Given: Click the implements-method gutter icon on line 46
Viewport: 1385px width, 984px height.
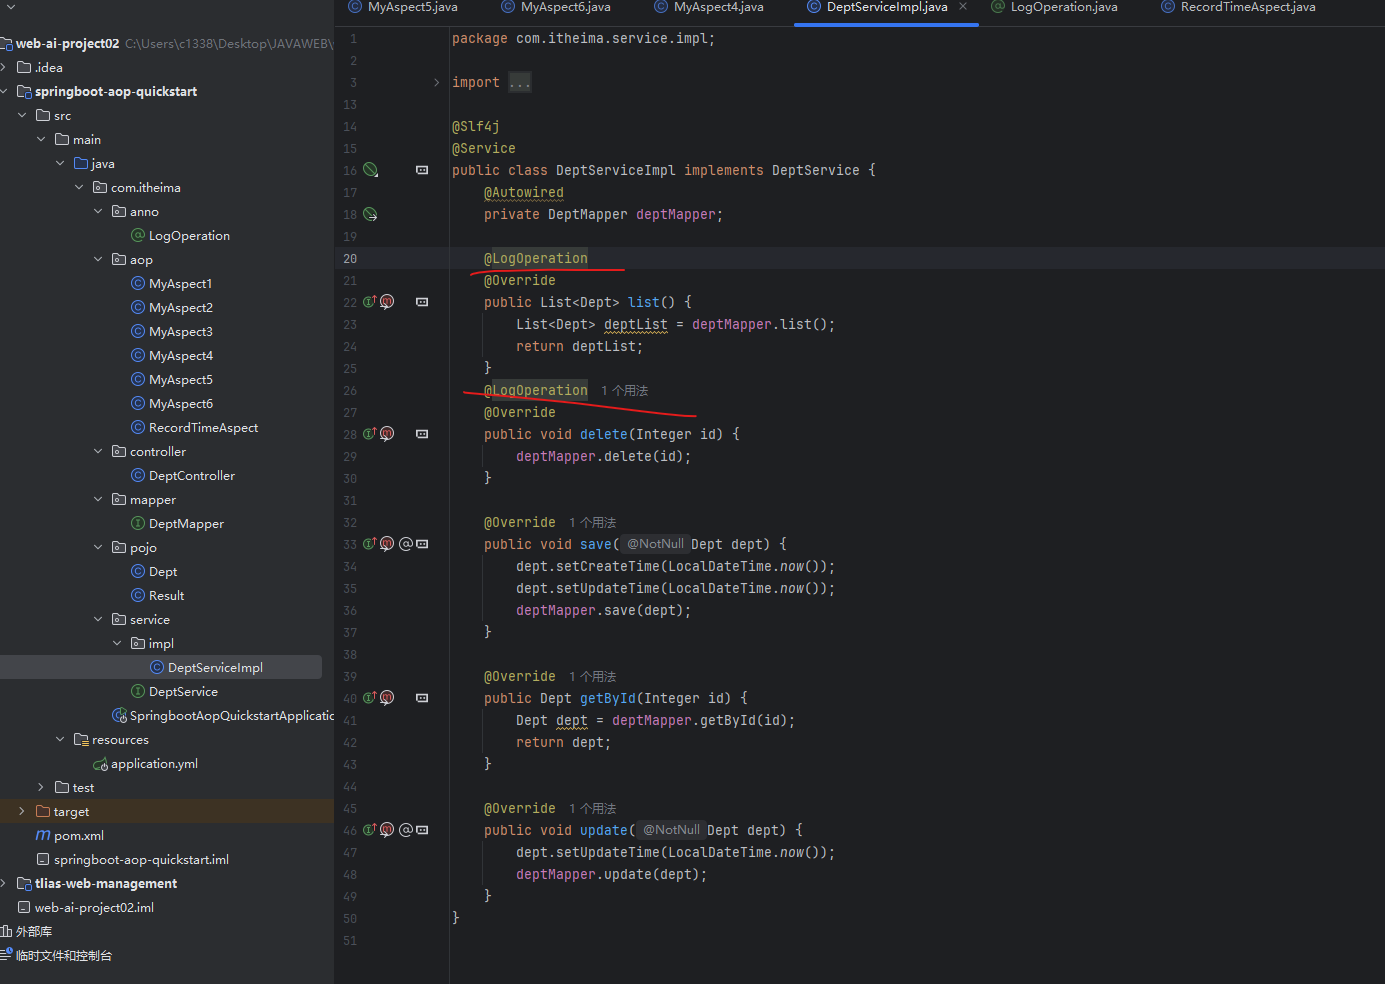Looking at the screenshot, I should (369, 830).
